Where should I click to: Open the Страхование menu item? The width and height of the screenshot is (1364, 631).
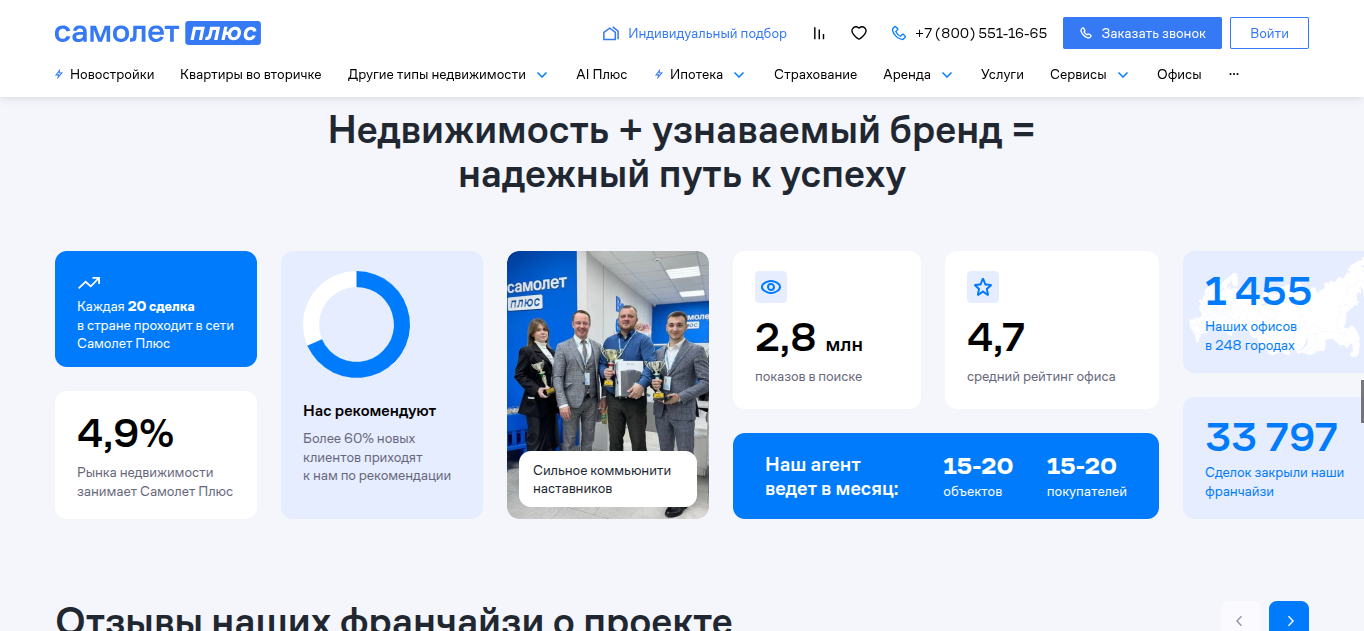(815, 74)
